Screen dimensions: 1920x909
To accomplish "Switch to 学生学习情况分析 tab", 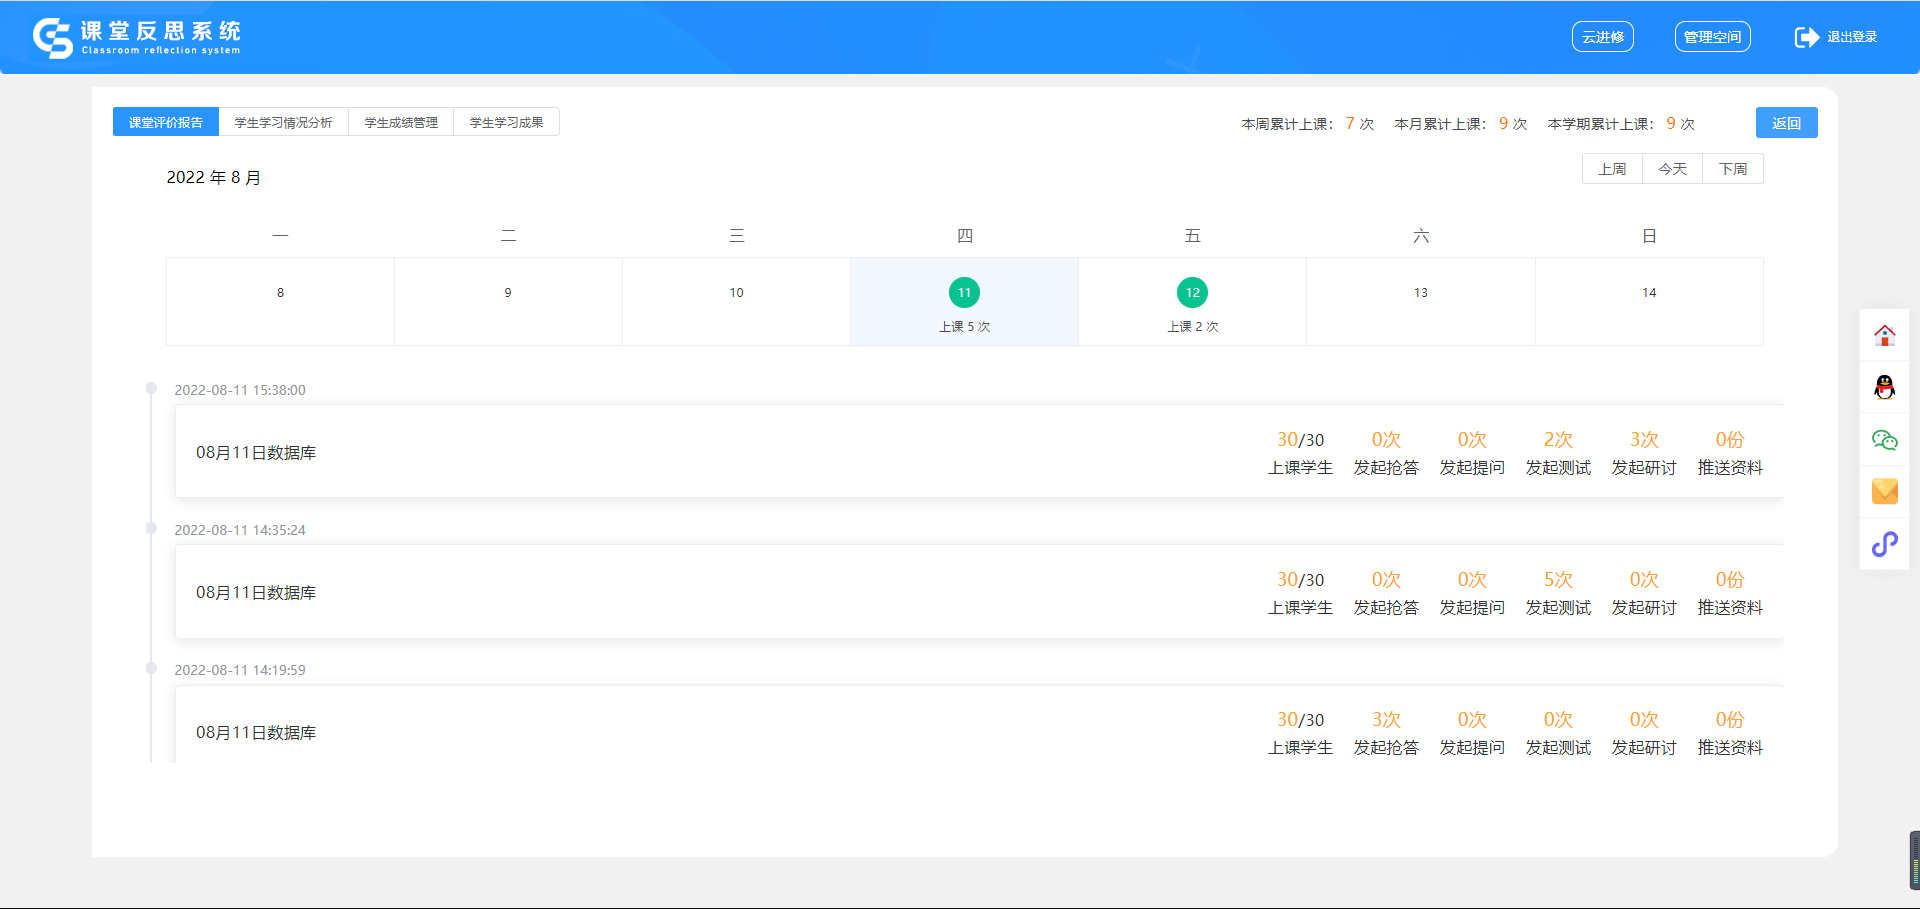I will tap(283, 122).
